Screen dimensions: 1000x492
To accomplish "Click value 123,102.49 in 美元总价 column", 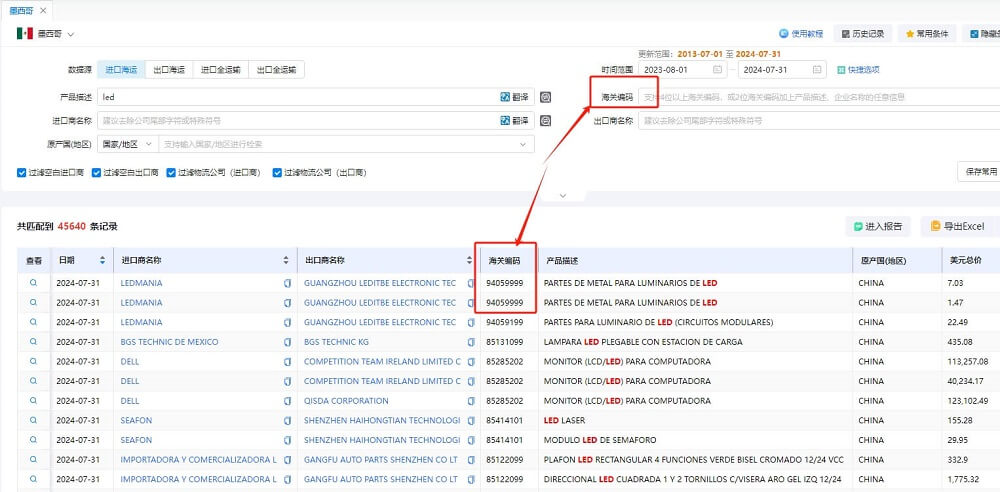I will coord(969,401).
